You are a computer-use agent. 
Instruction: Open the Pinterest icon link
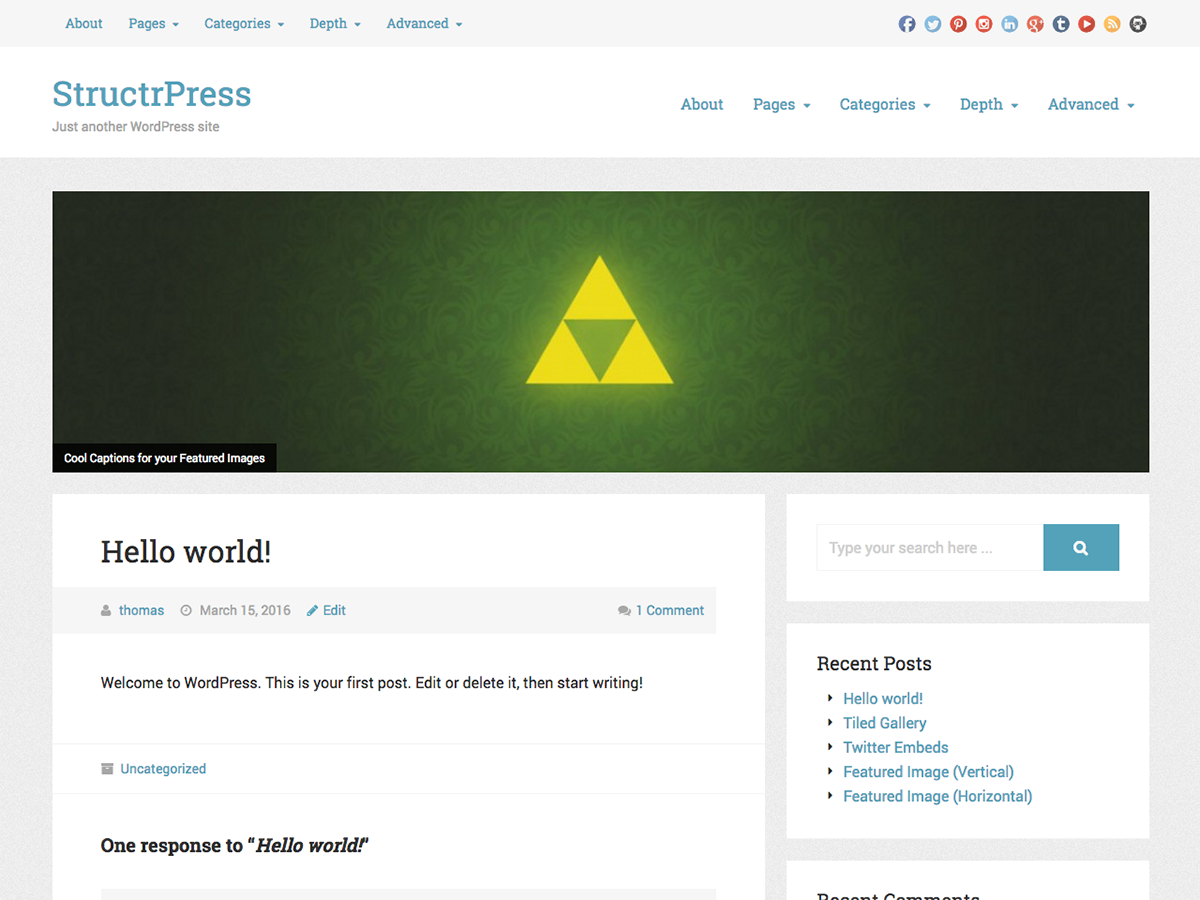point(958,24)
